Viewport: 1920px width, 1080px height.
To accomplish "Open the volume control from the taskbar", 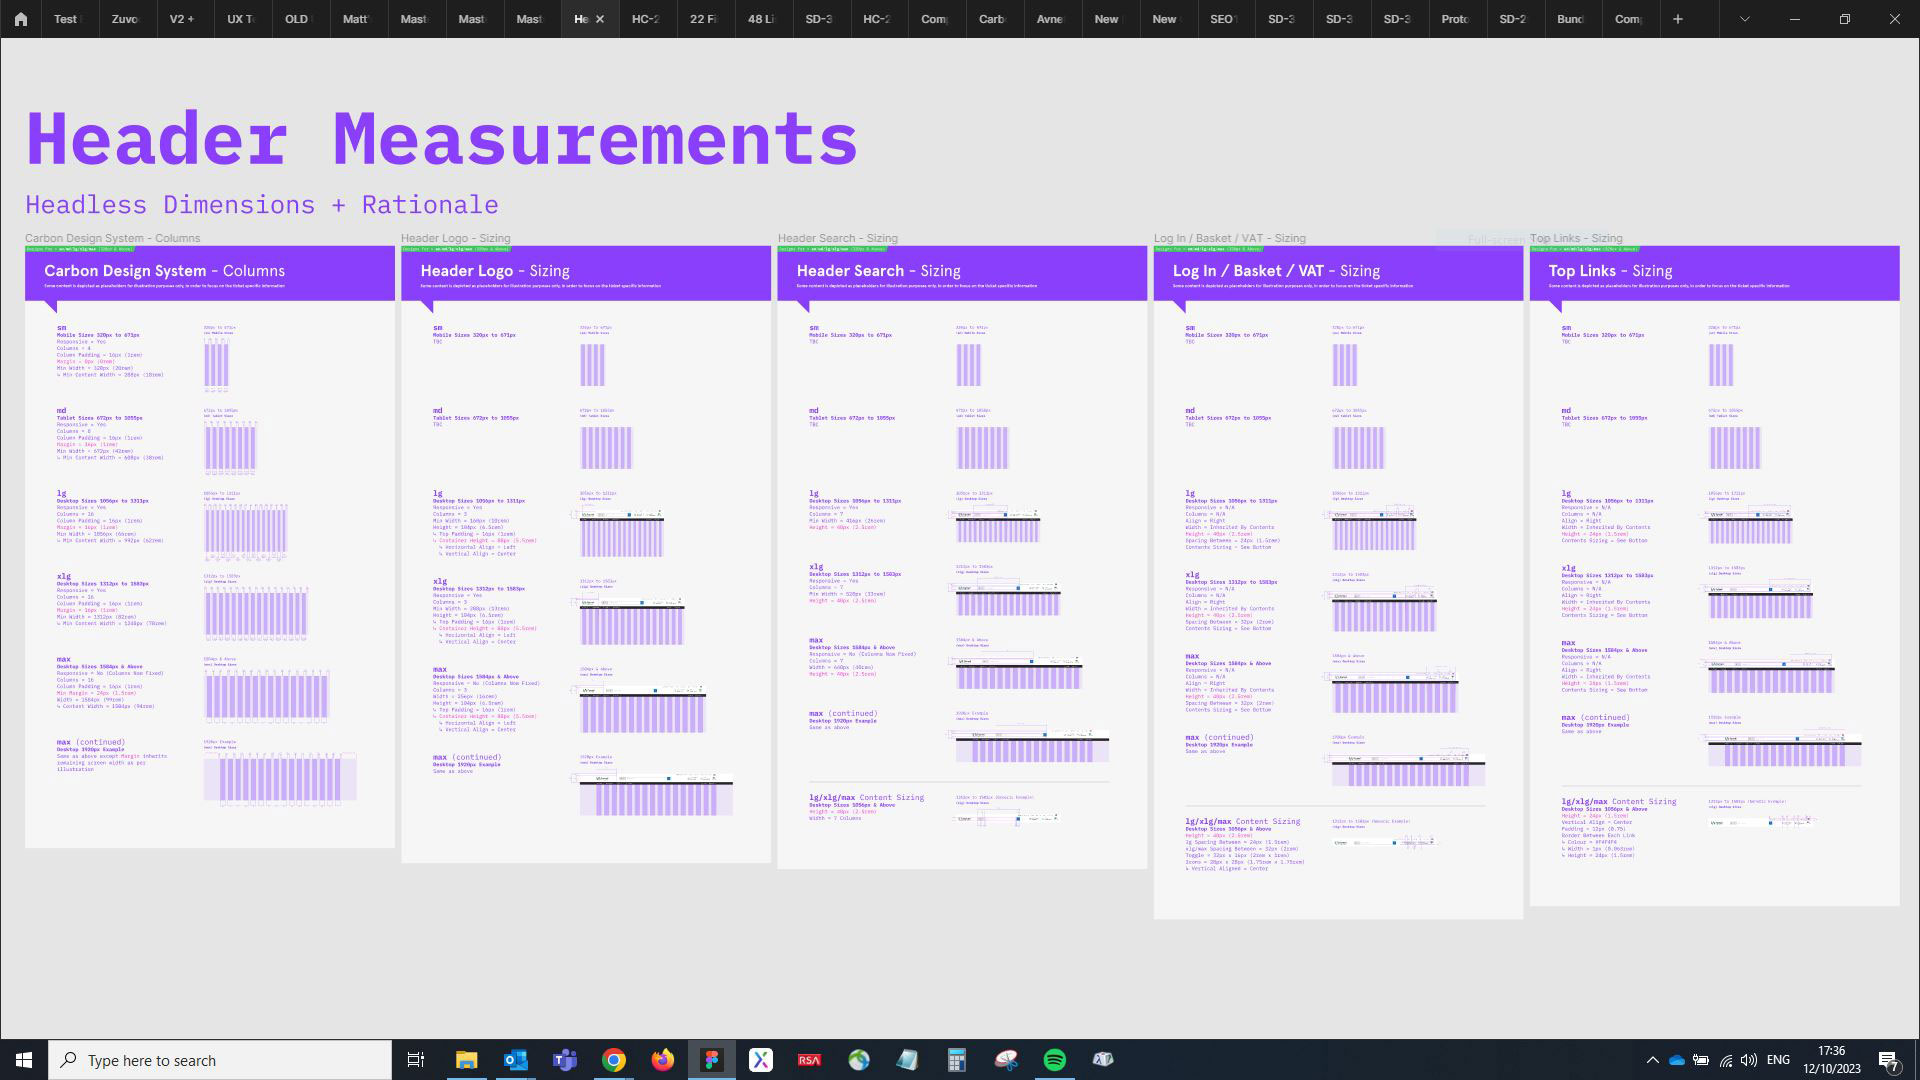I will point(1749,1060).
